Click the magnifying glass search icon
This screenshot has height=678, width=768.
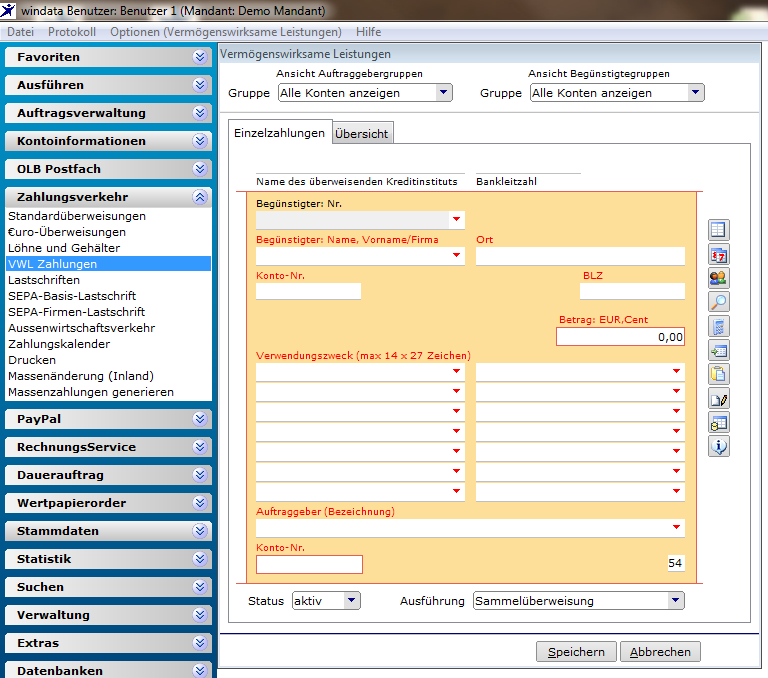[719, 302]
